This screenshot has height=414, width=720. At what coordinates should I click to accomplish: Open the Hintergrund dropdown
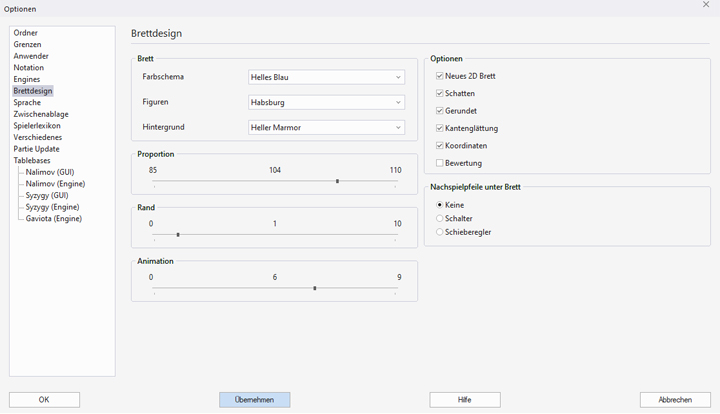point(326,128)
